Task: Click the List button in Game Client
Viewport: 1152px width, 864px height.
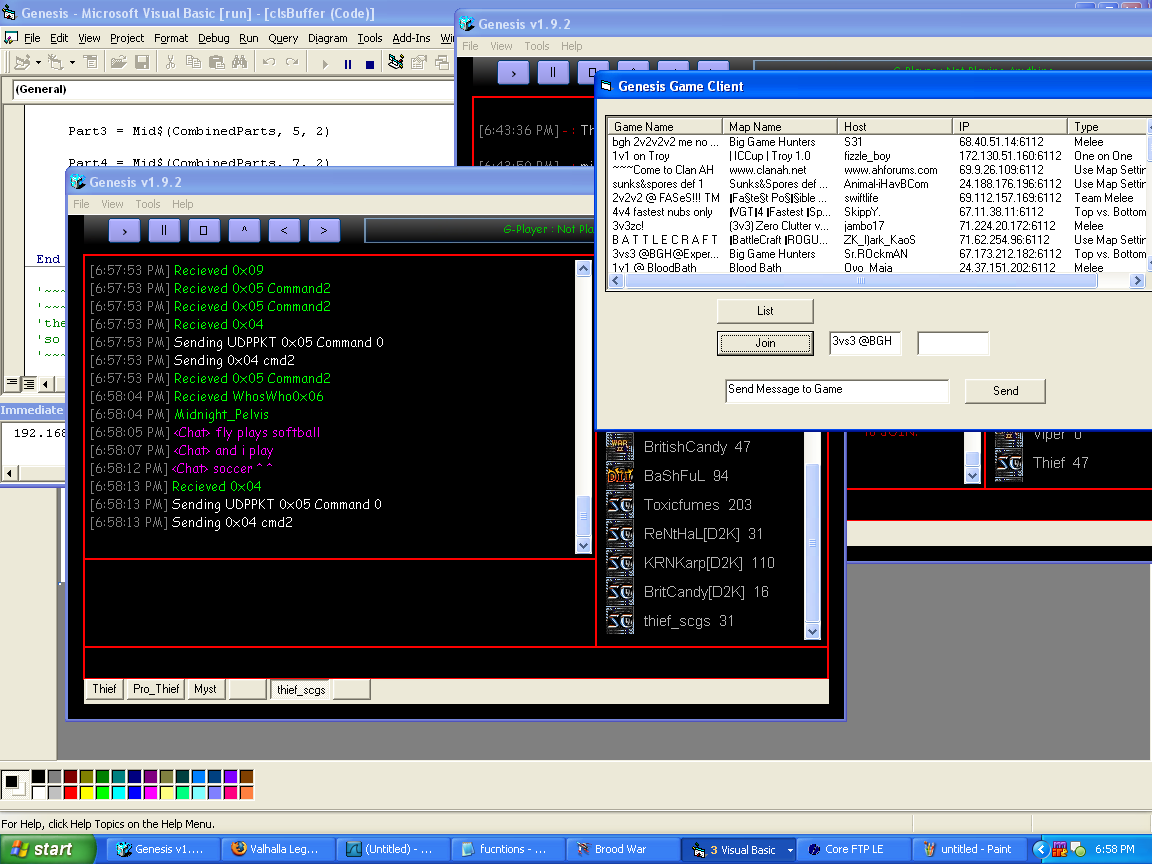Action: tap(765, 311)
